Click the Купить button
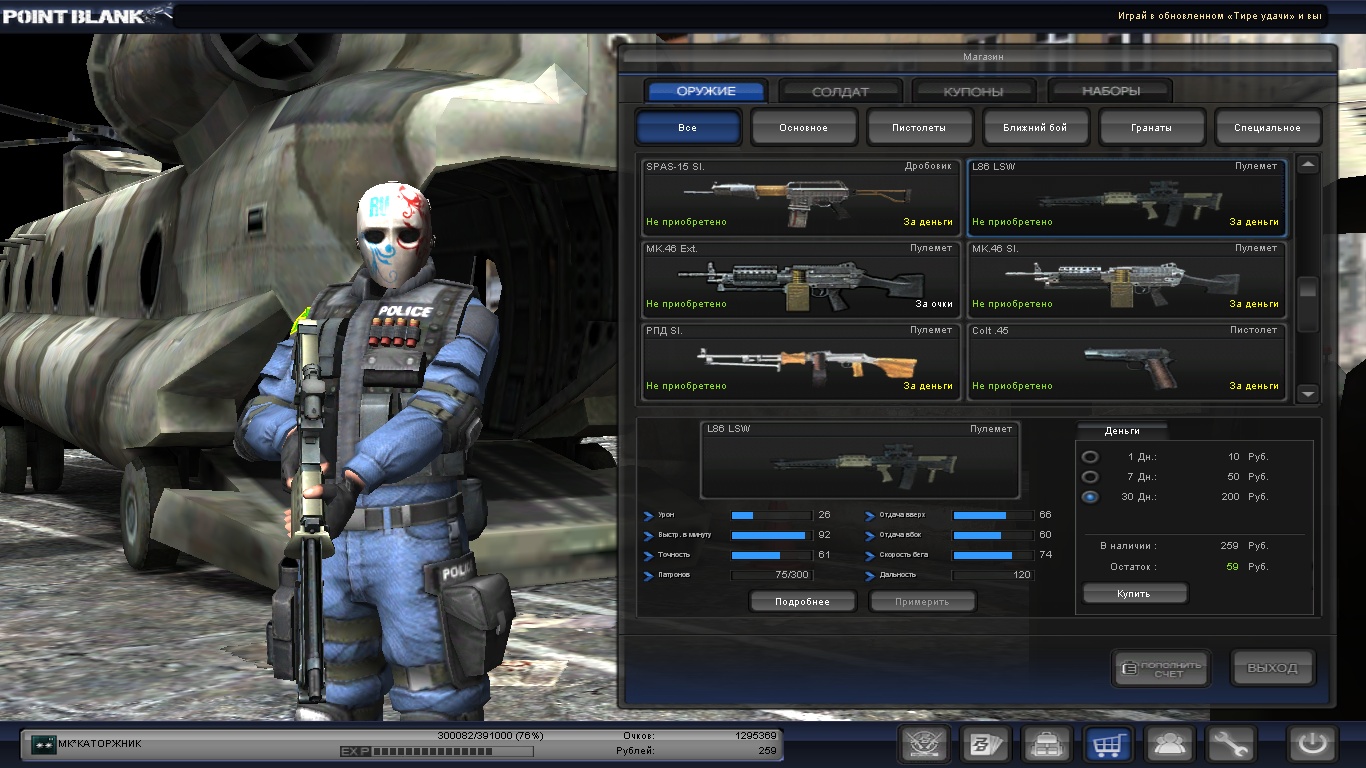 coord(1134,594)
